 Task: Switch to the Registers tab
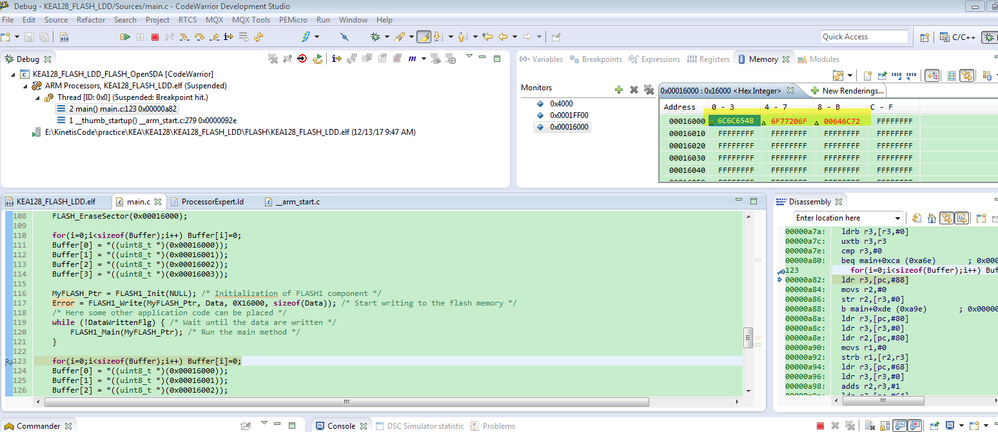709,59
